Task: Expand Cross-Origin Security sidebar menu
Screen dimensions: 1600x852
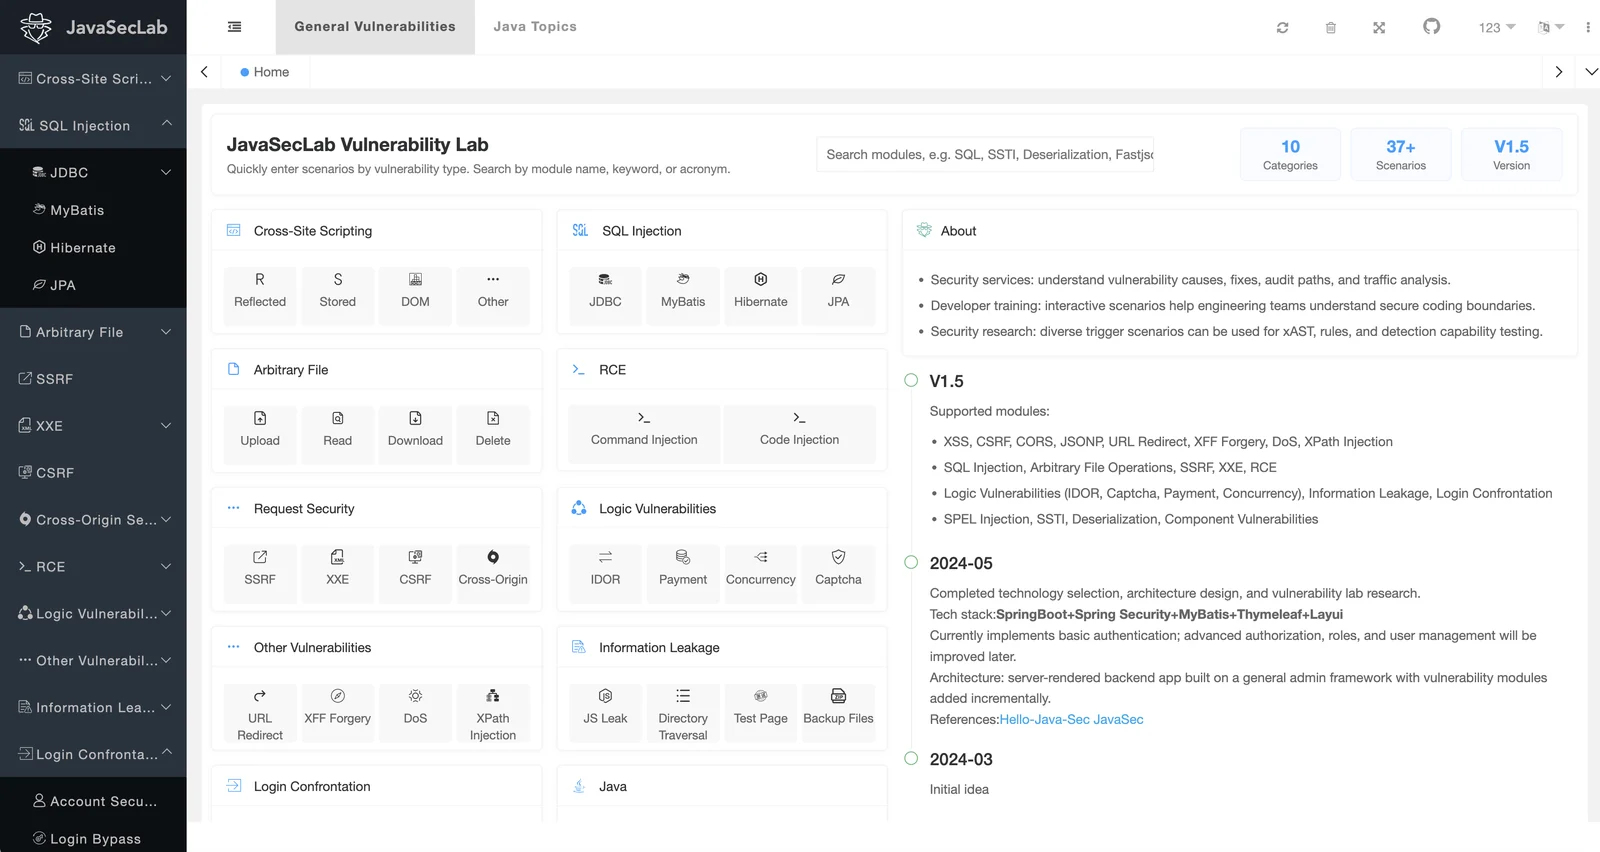Action: pos(93,520)
